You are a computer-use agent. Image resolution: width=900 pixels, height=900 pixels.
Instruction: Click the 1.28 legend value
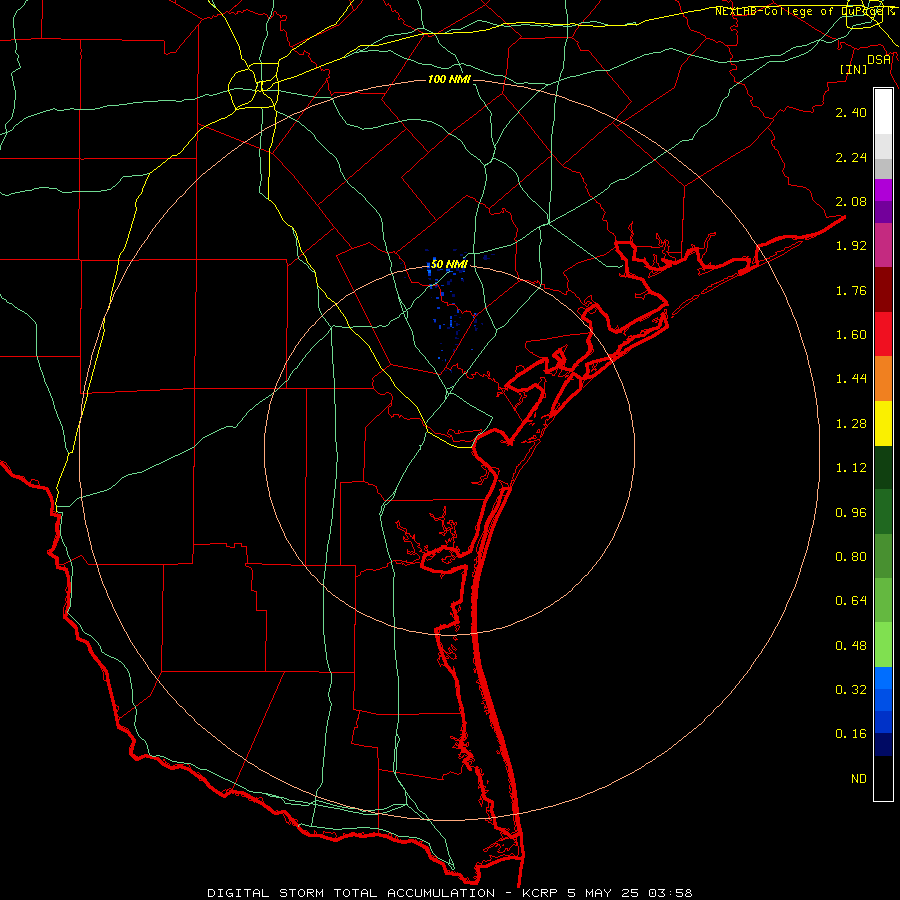coord(851,424)
